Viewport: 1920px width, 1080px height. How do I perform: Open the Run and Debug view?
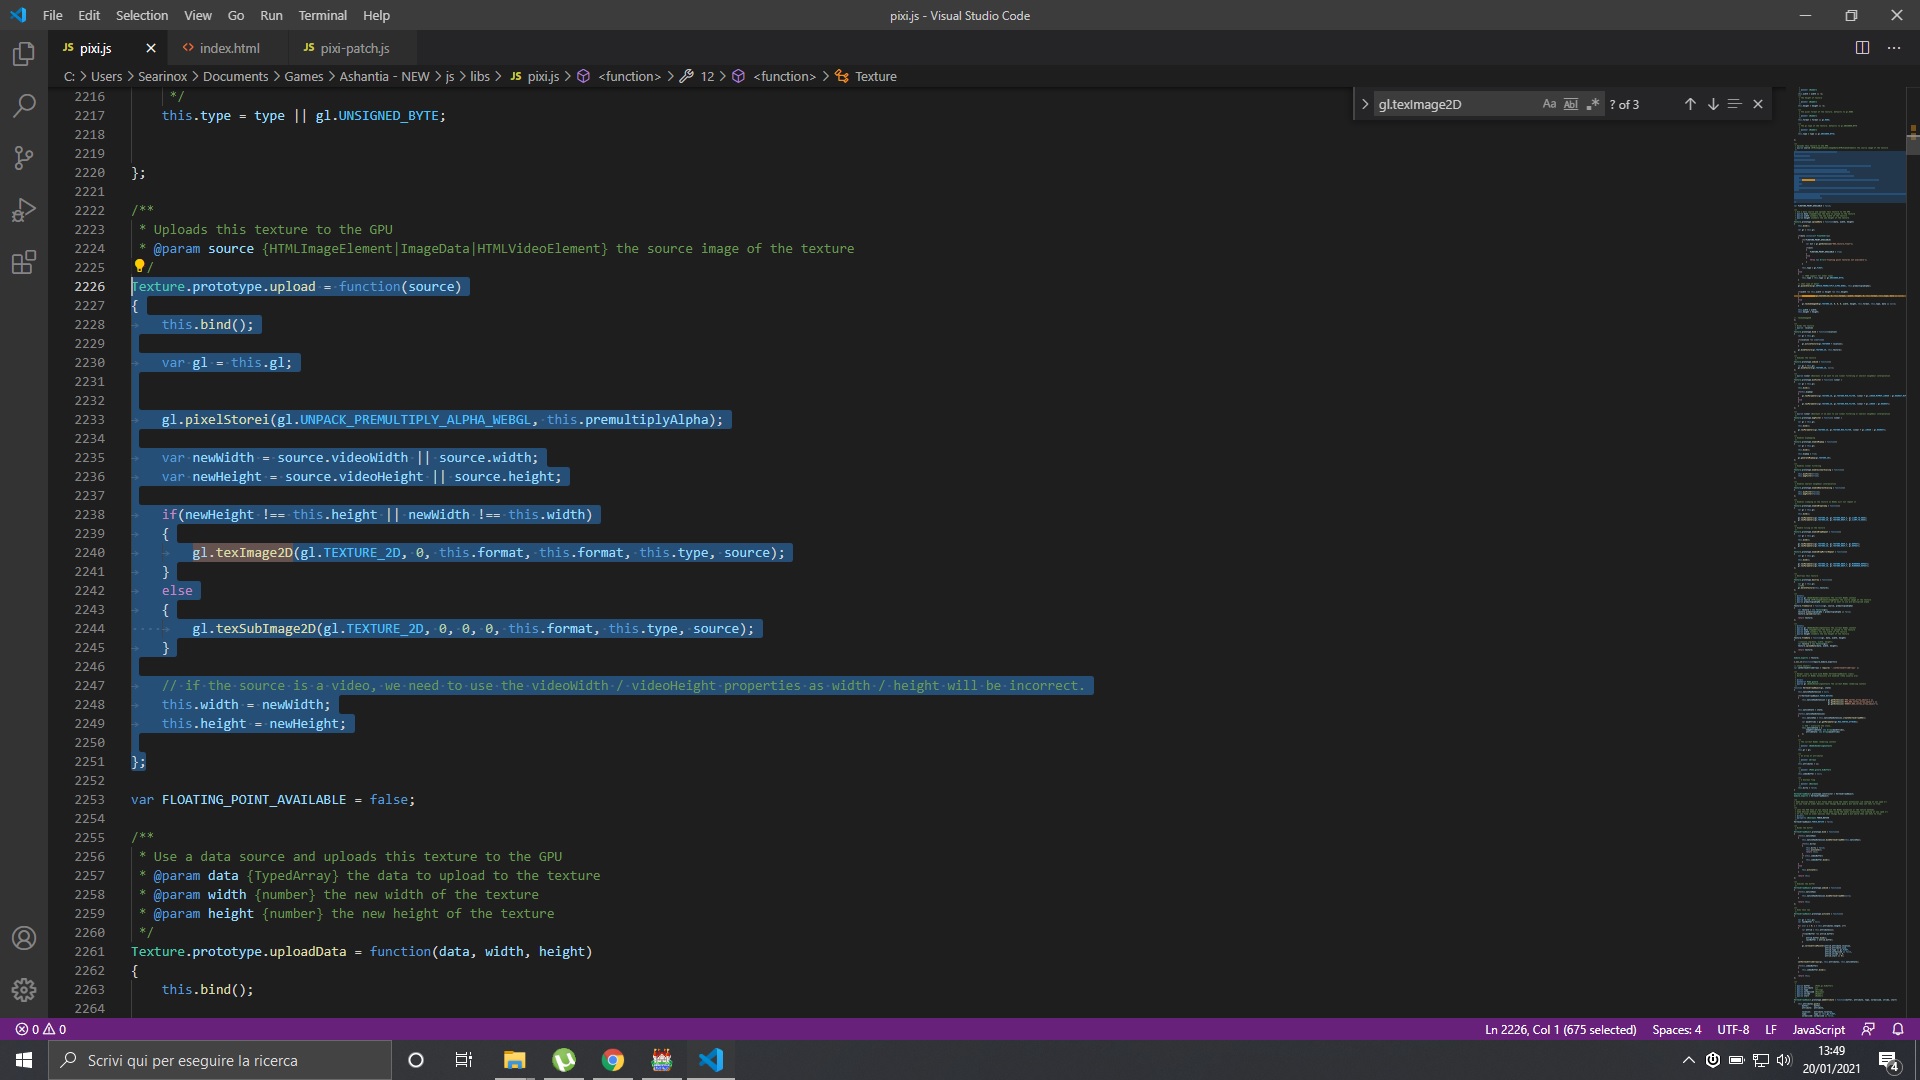pos(23,209)
